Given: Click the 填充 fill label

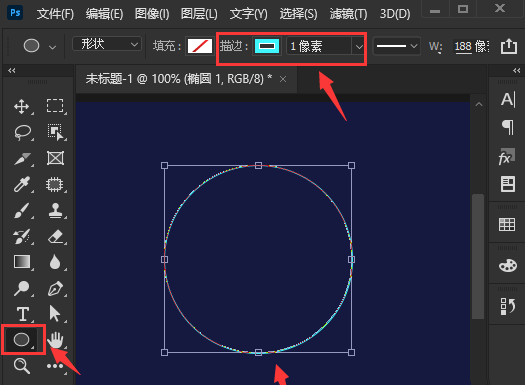Looking at the screenshot, I should pyautogui.click(x=167, y=46).
